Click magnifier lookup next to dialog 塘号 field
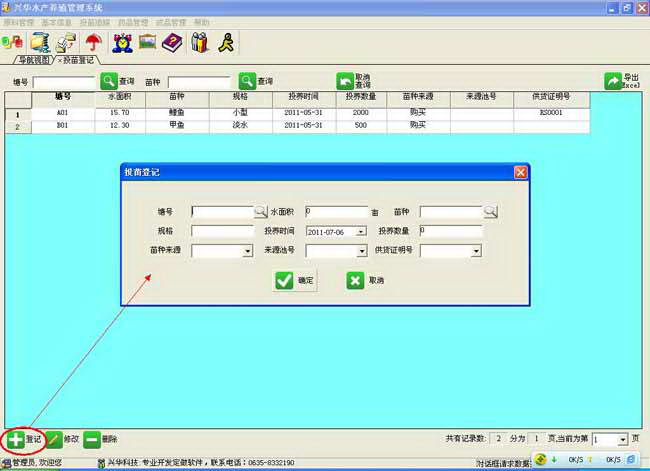 tap(261, 212)
